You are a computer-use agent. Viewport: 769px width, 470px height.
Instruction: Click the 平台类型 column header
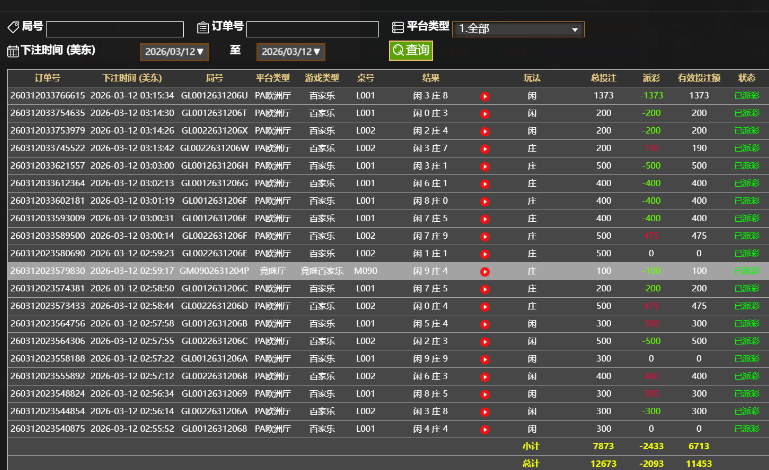point(273,78)
